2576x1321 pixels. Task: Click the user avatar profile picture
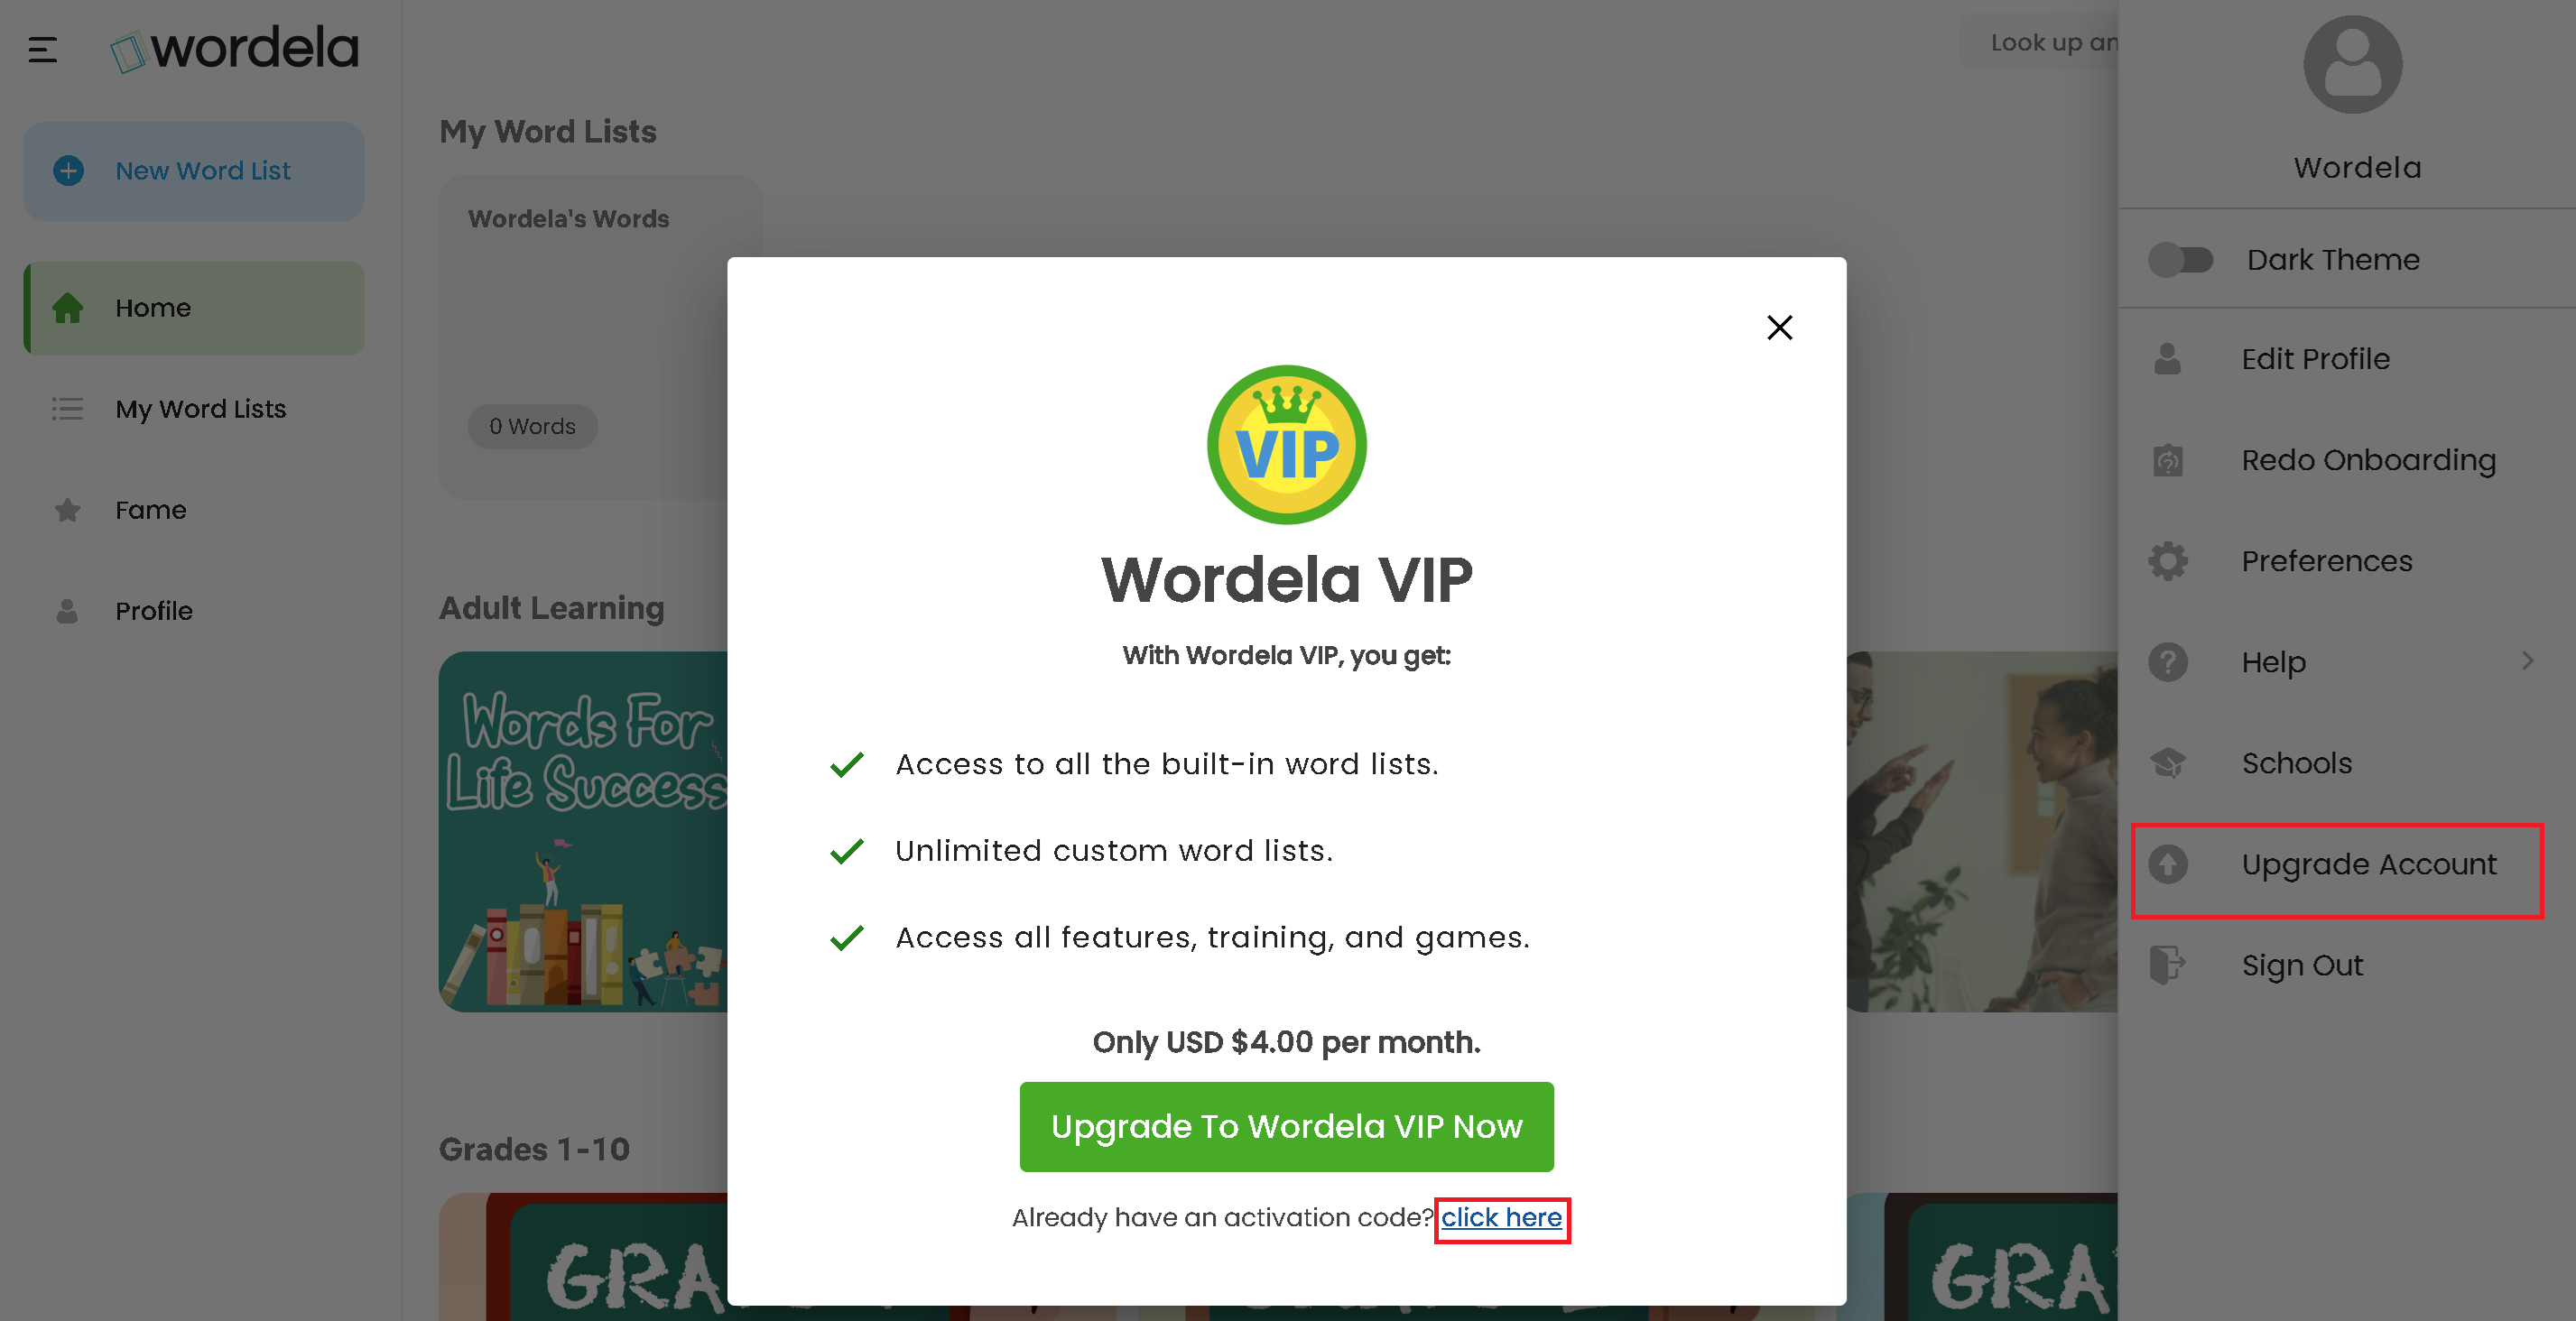(x=2352, y=65)
